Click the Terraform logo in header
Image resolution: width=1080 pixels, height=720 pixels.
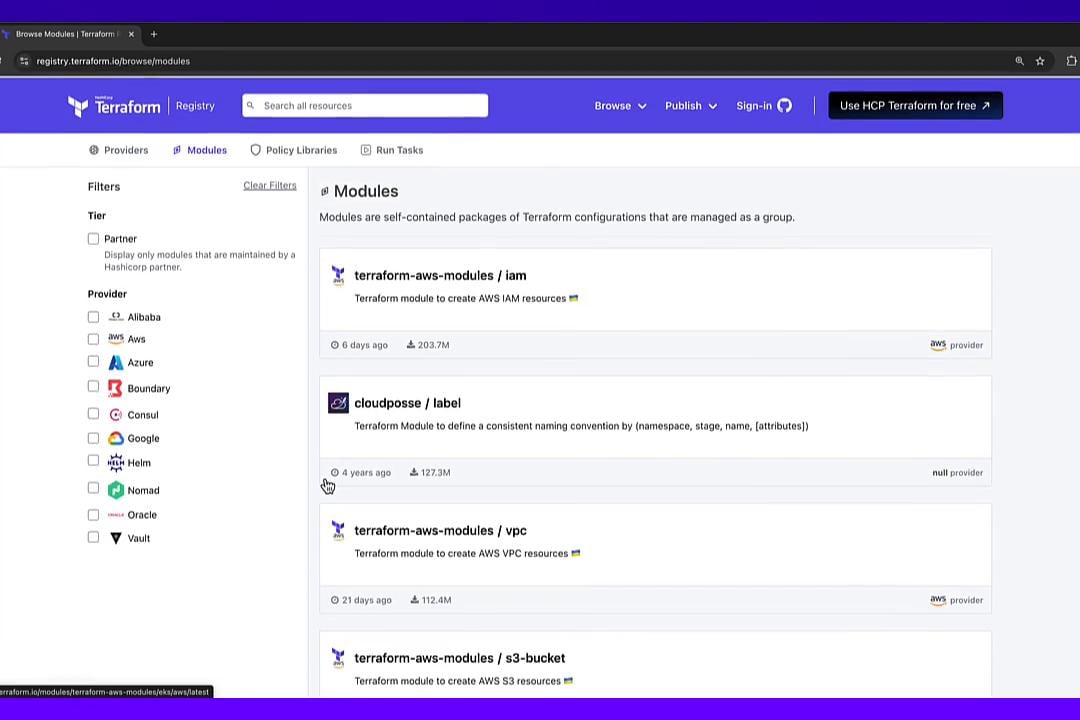tap(114, 106)
